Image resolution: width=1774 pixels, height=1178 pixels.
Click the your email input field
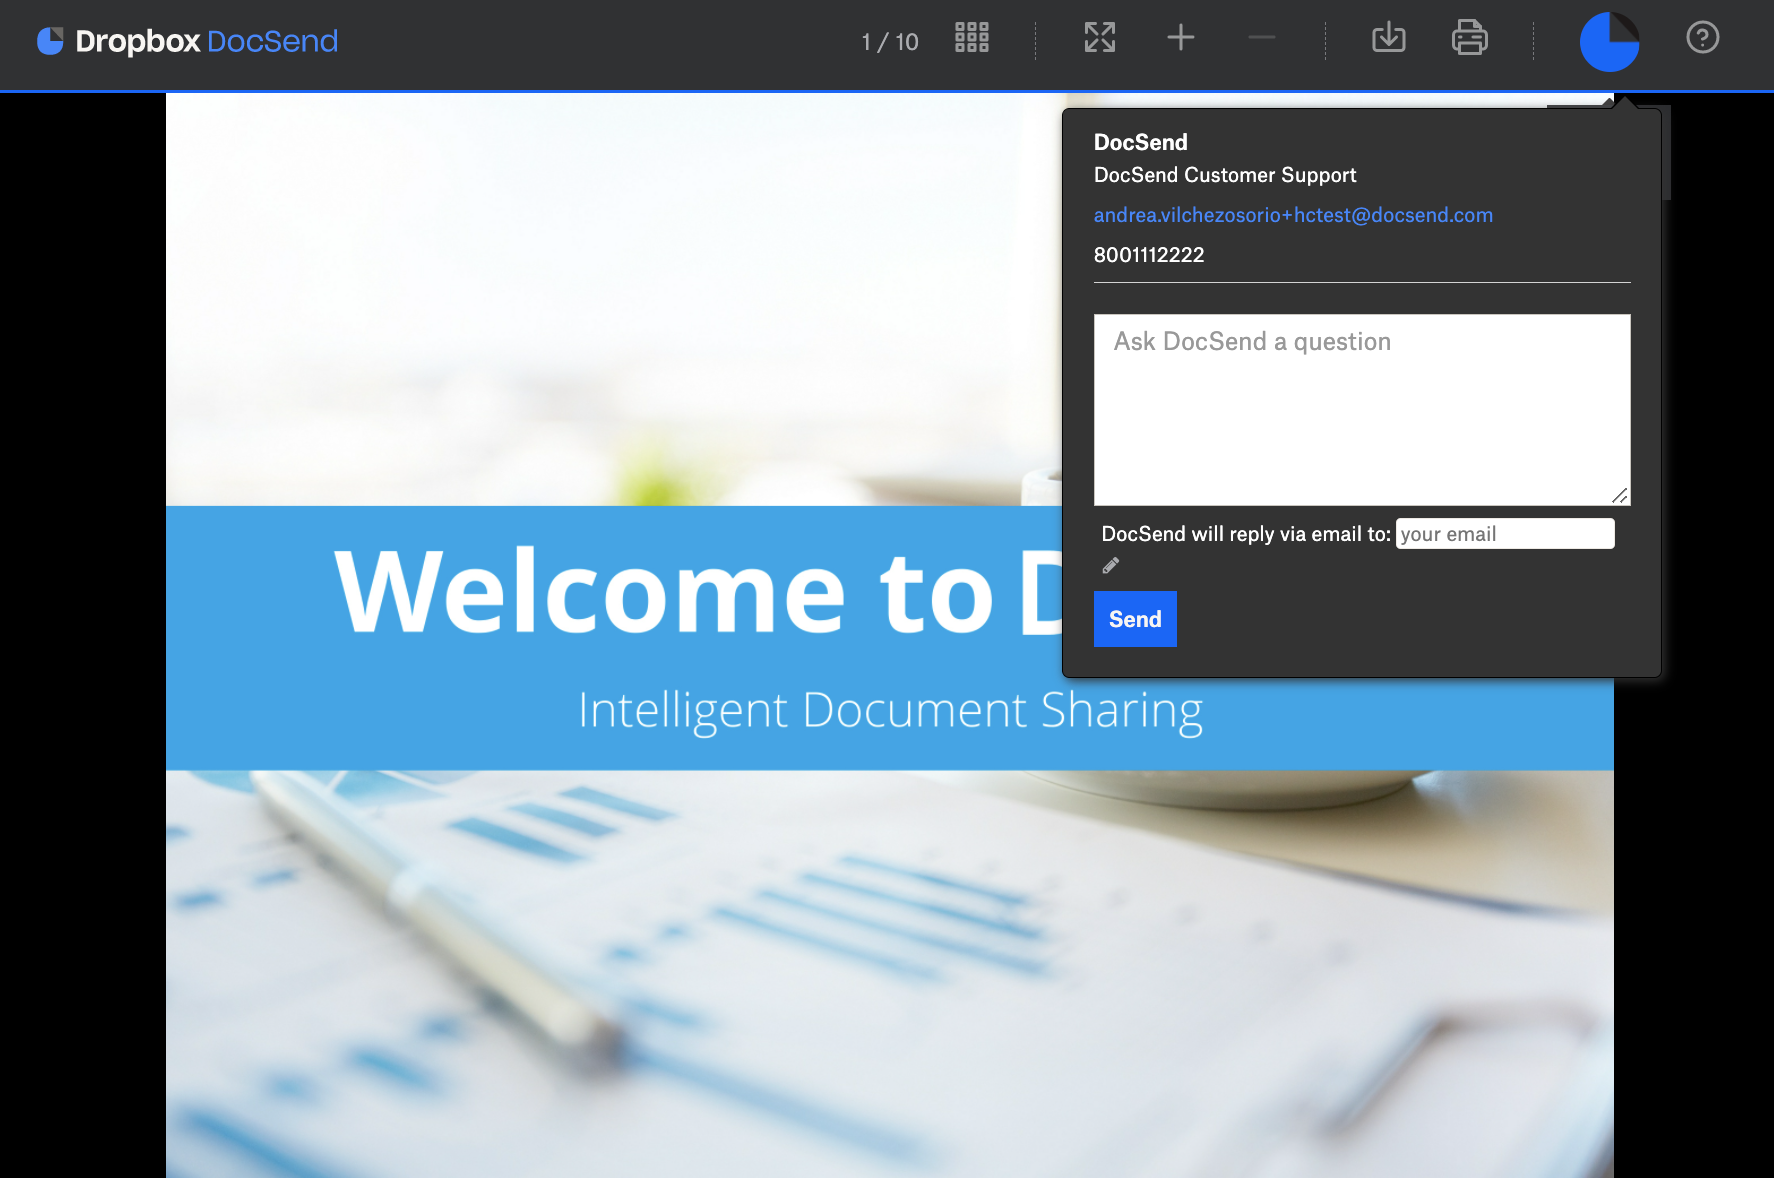tap(1505, 534)
